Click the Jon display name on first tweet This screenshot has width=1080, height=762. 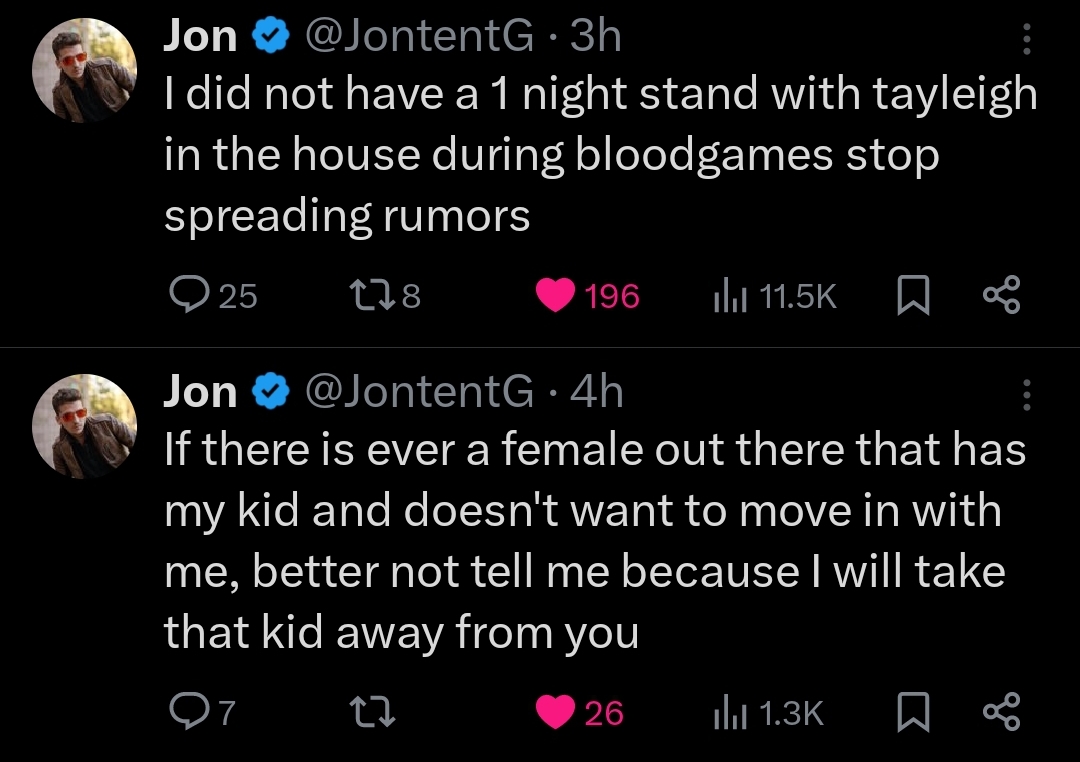coord(200,37)
